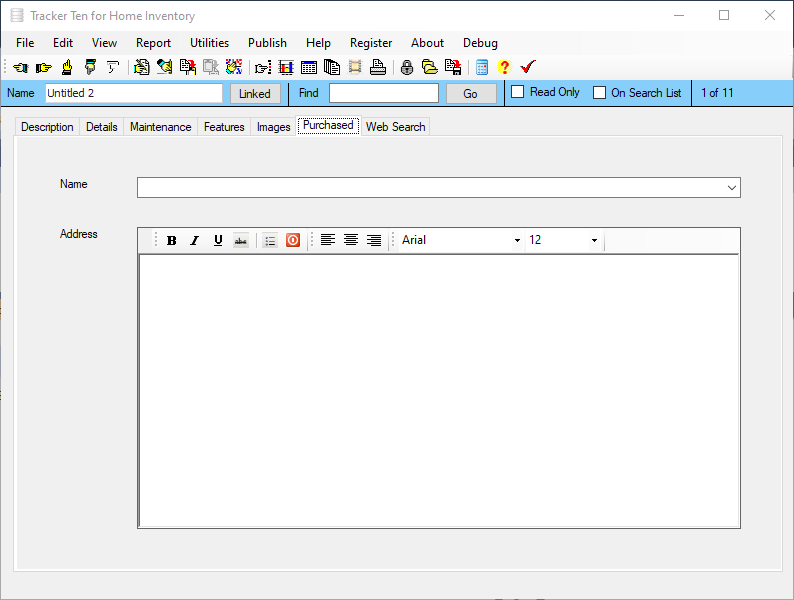Enable the Read Only checkbox
The height and width of the screenshot is (600, 794).
coord(518,92)
